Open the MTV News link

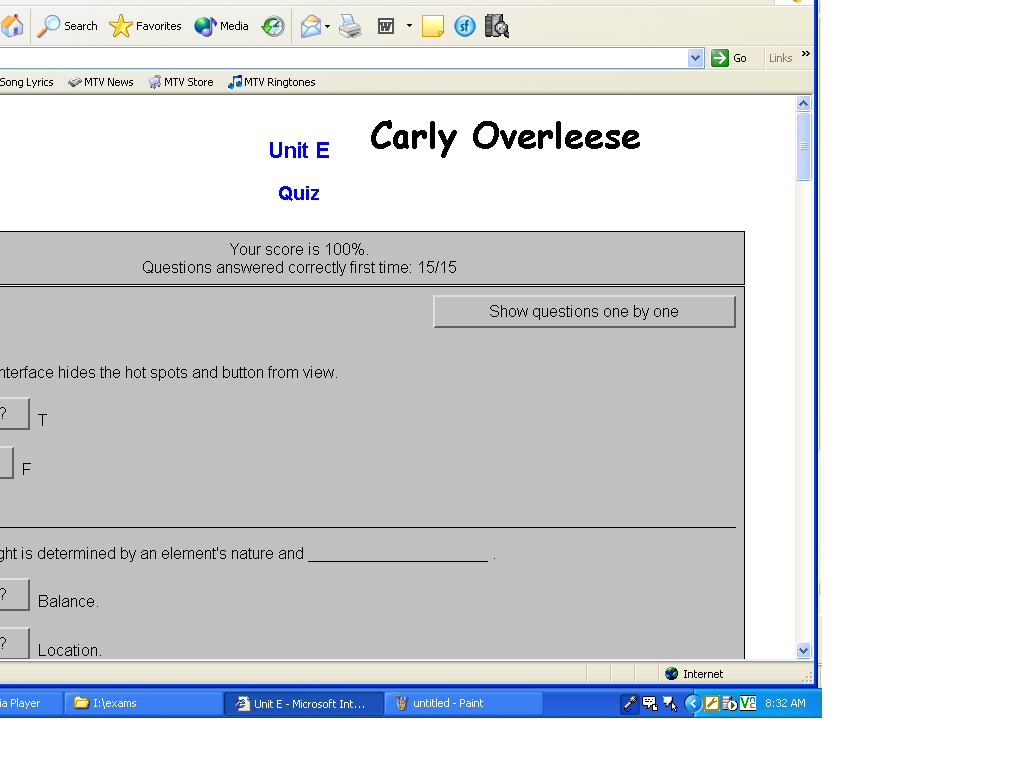(x=101, y=82)
